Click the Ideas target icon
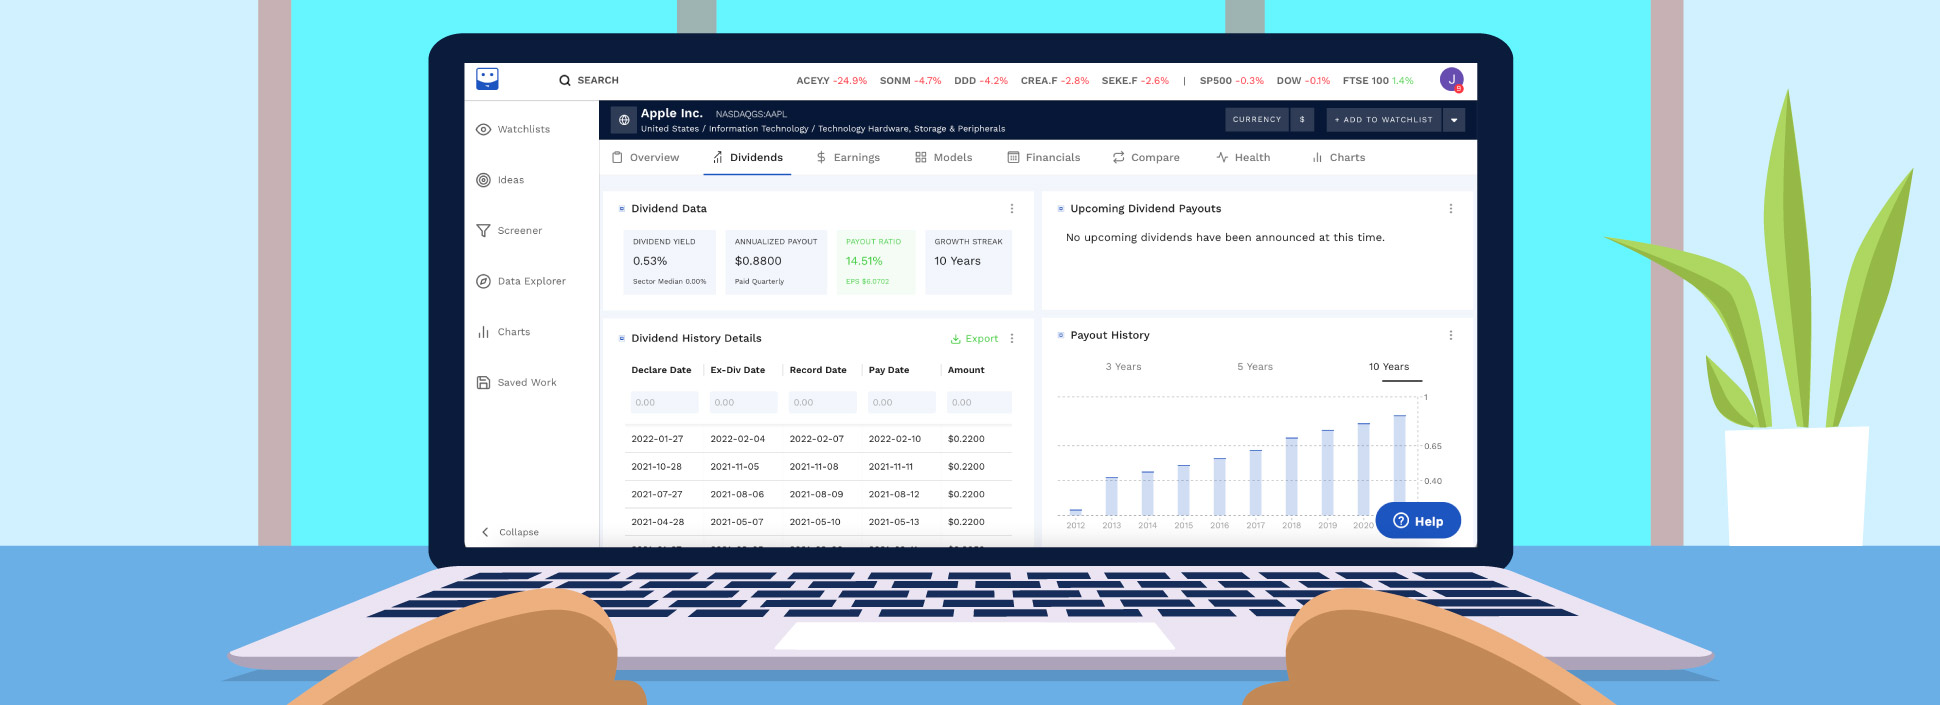Screen dimensions: 1940x705 (483, 180)
